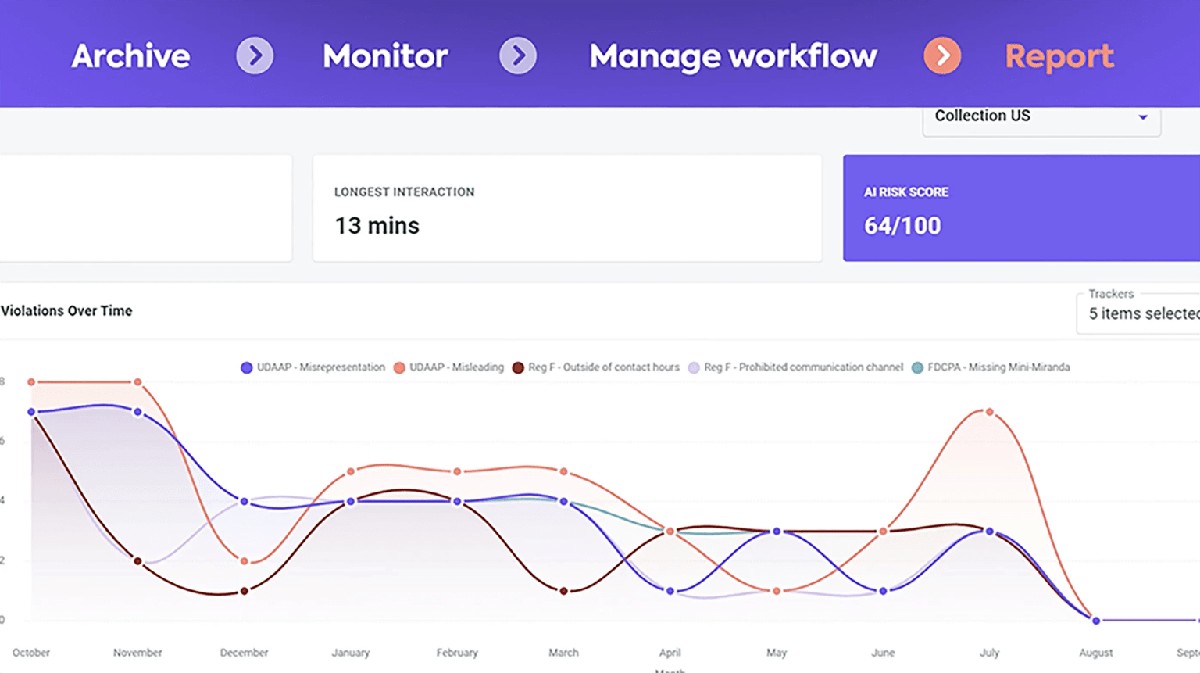1200x673 pixels.
Task: Click the "July" axis label
Action: pyautogui.click(x=989, y=653)
